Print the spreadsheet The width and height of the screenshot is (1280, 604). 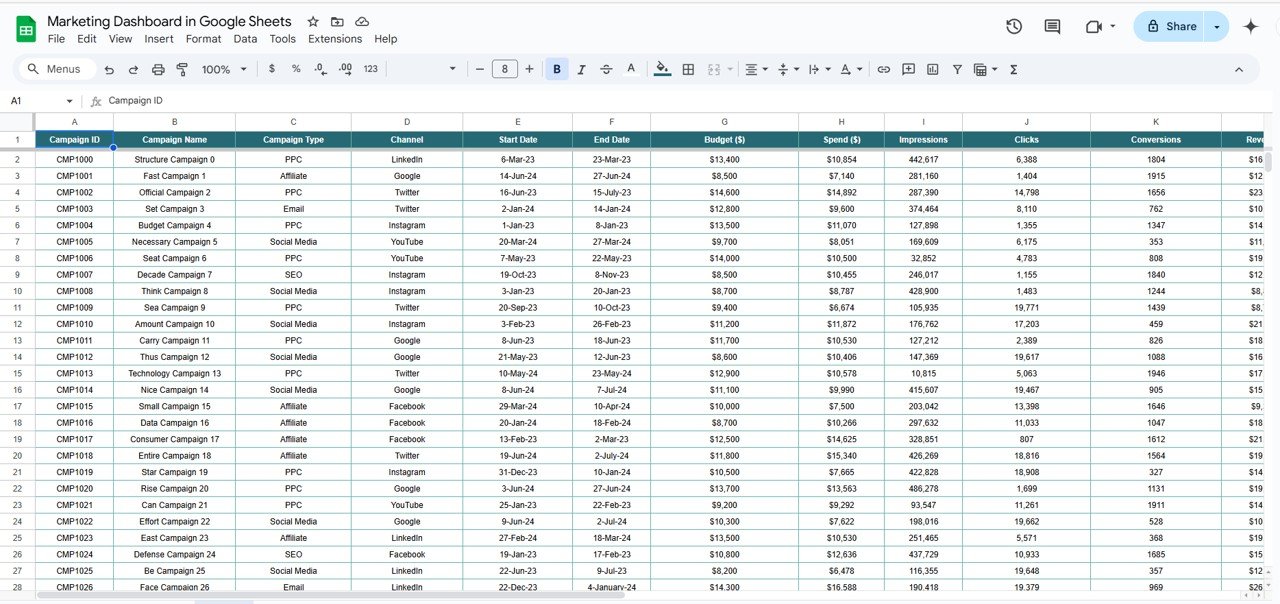pyautogui.click(x=158, y=69)
